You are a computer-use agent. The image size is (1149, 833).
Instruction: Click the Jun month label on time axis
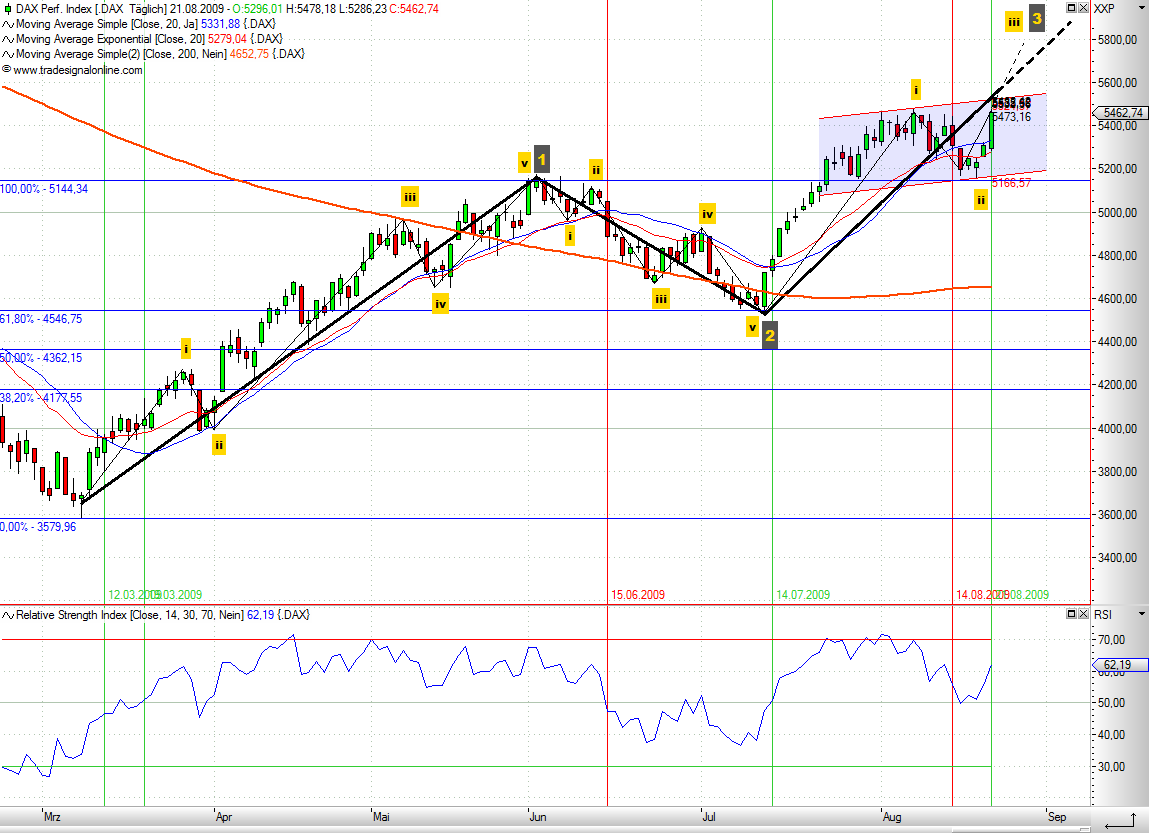[x=538, y=817]
